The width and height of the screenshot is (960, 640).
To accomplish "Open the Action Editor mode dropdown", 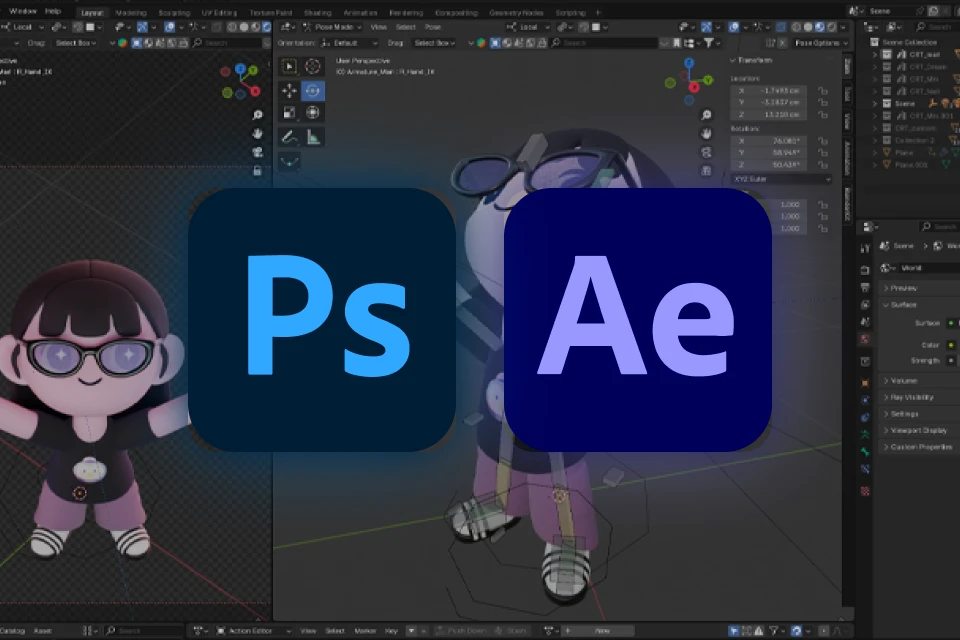I will point(253,630).
